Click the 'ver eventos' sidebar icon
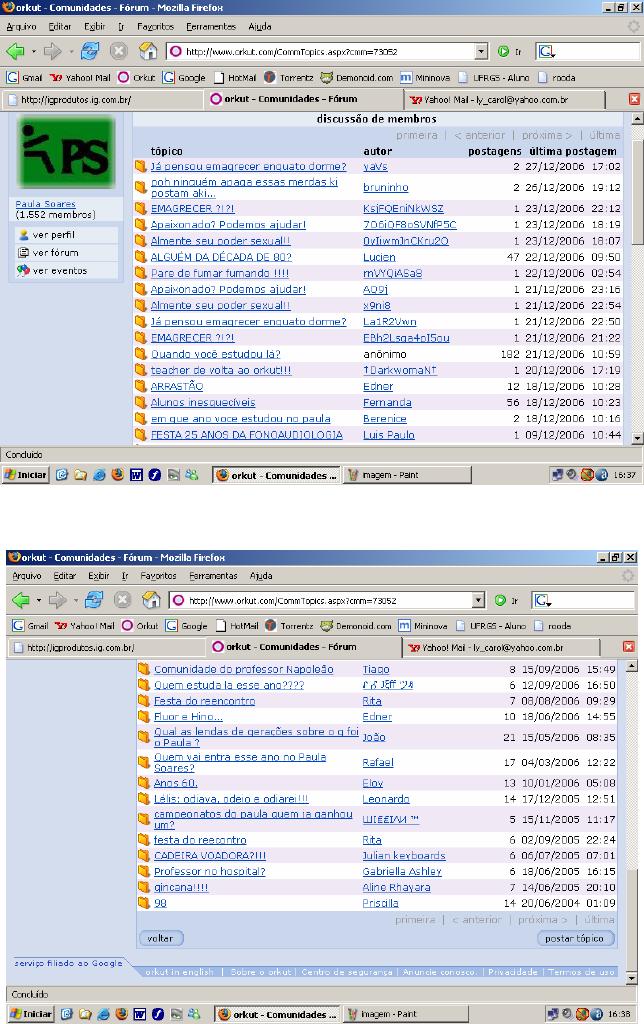Screen dimensions: 644x1024 [x=25, y=271]
